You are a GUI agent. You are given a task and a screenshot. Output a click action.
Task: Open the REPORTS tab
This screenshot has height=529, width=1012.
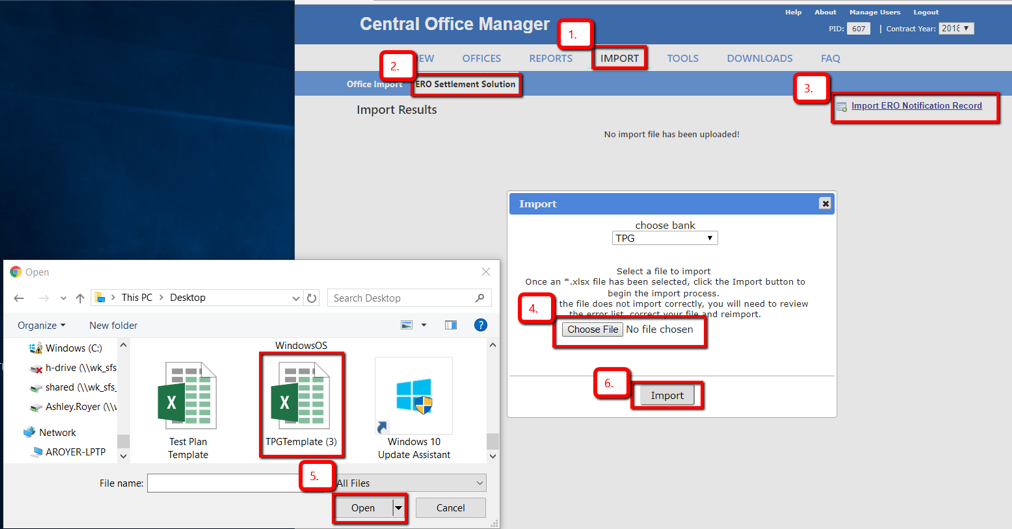tap(551, 58)
